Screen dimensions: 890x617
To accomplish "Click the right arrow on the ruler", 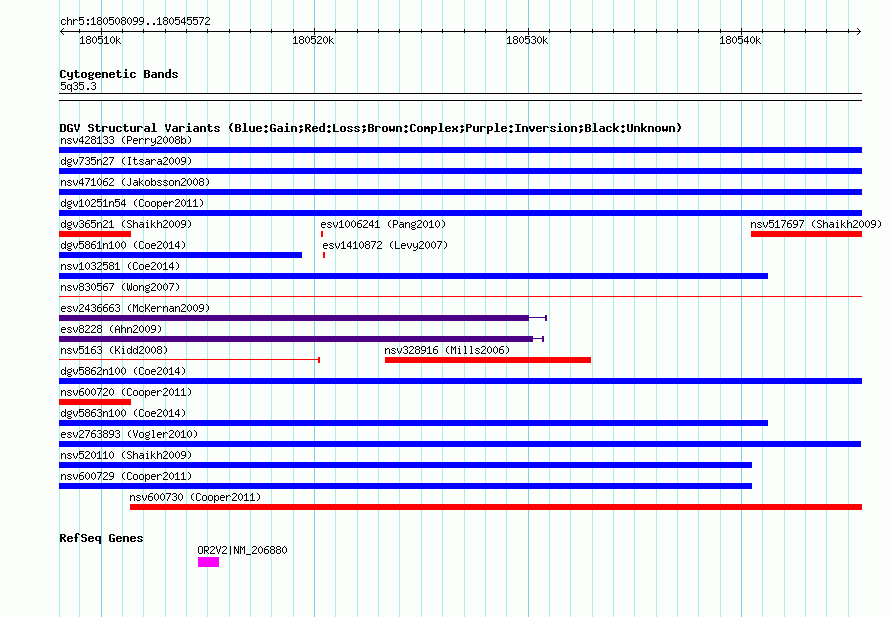I will tap(859, 31).
